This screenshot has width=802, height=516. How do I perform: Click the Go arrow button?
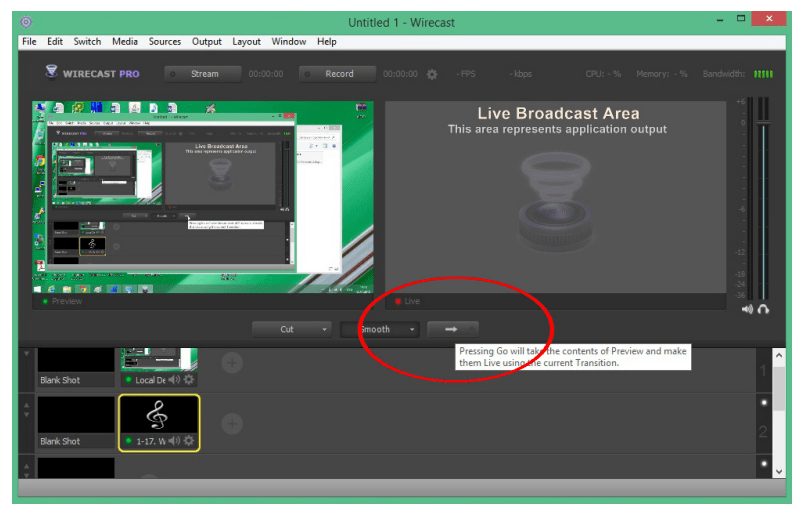[452, 329]
